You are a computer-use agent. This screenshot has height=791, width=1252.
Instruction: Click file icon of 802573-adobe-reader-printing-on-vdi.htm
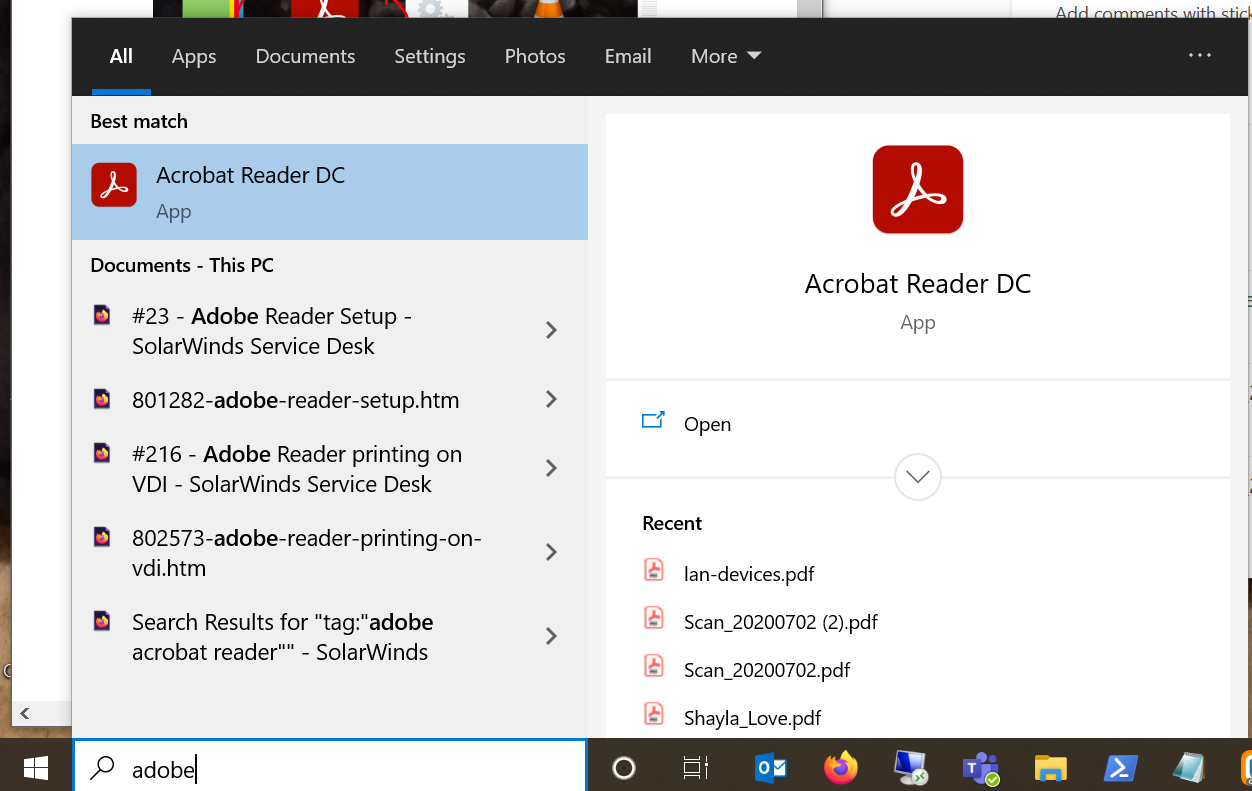(102, 537)
